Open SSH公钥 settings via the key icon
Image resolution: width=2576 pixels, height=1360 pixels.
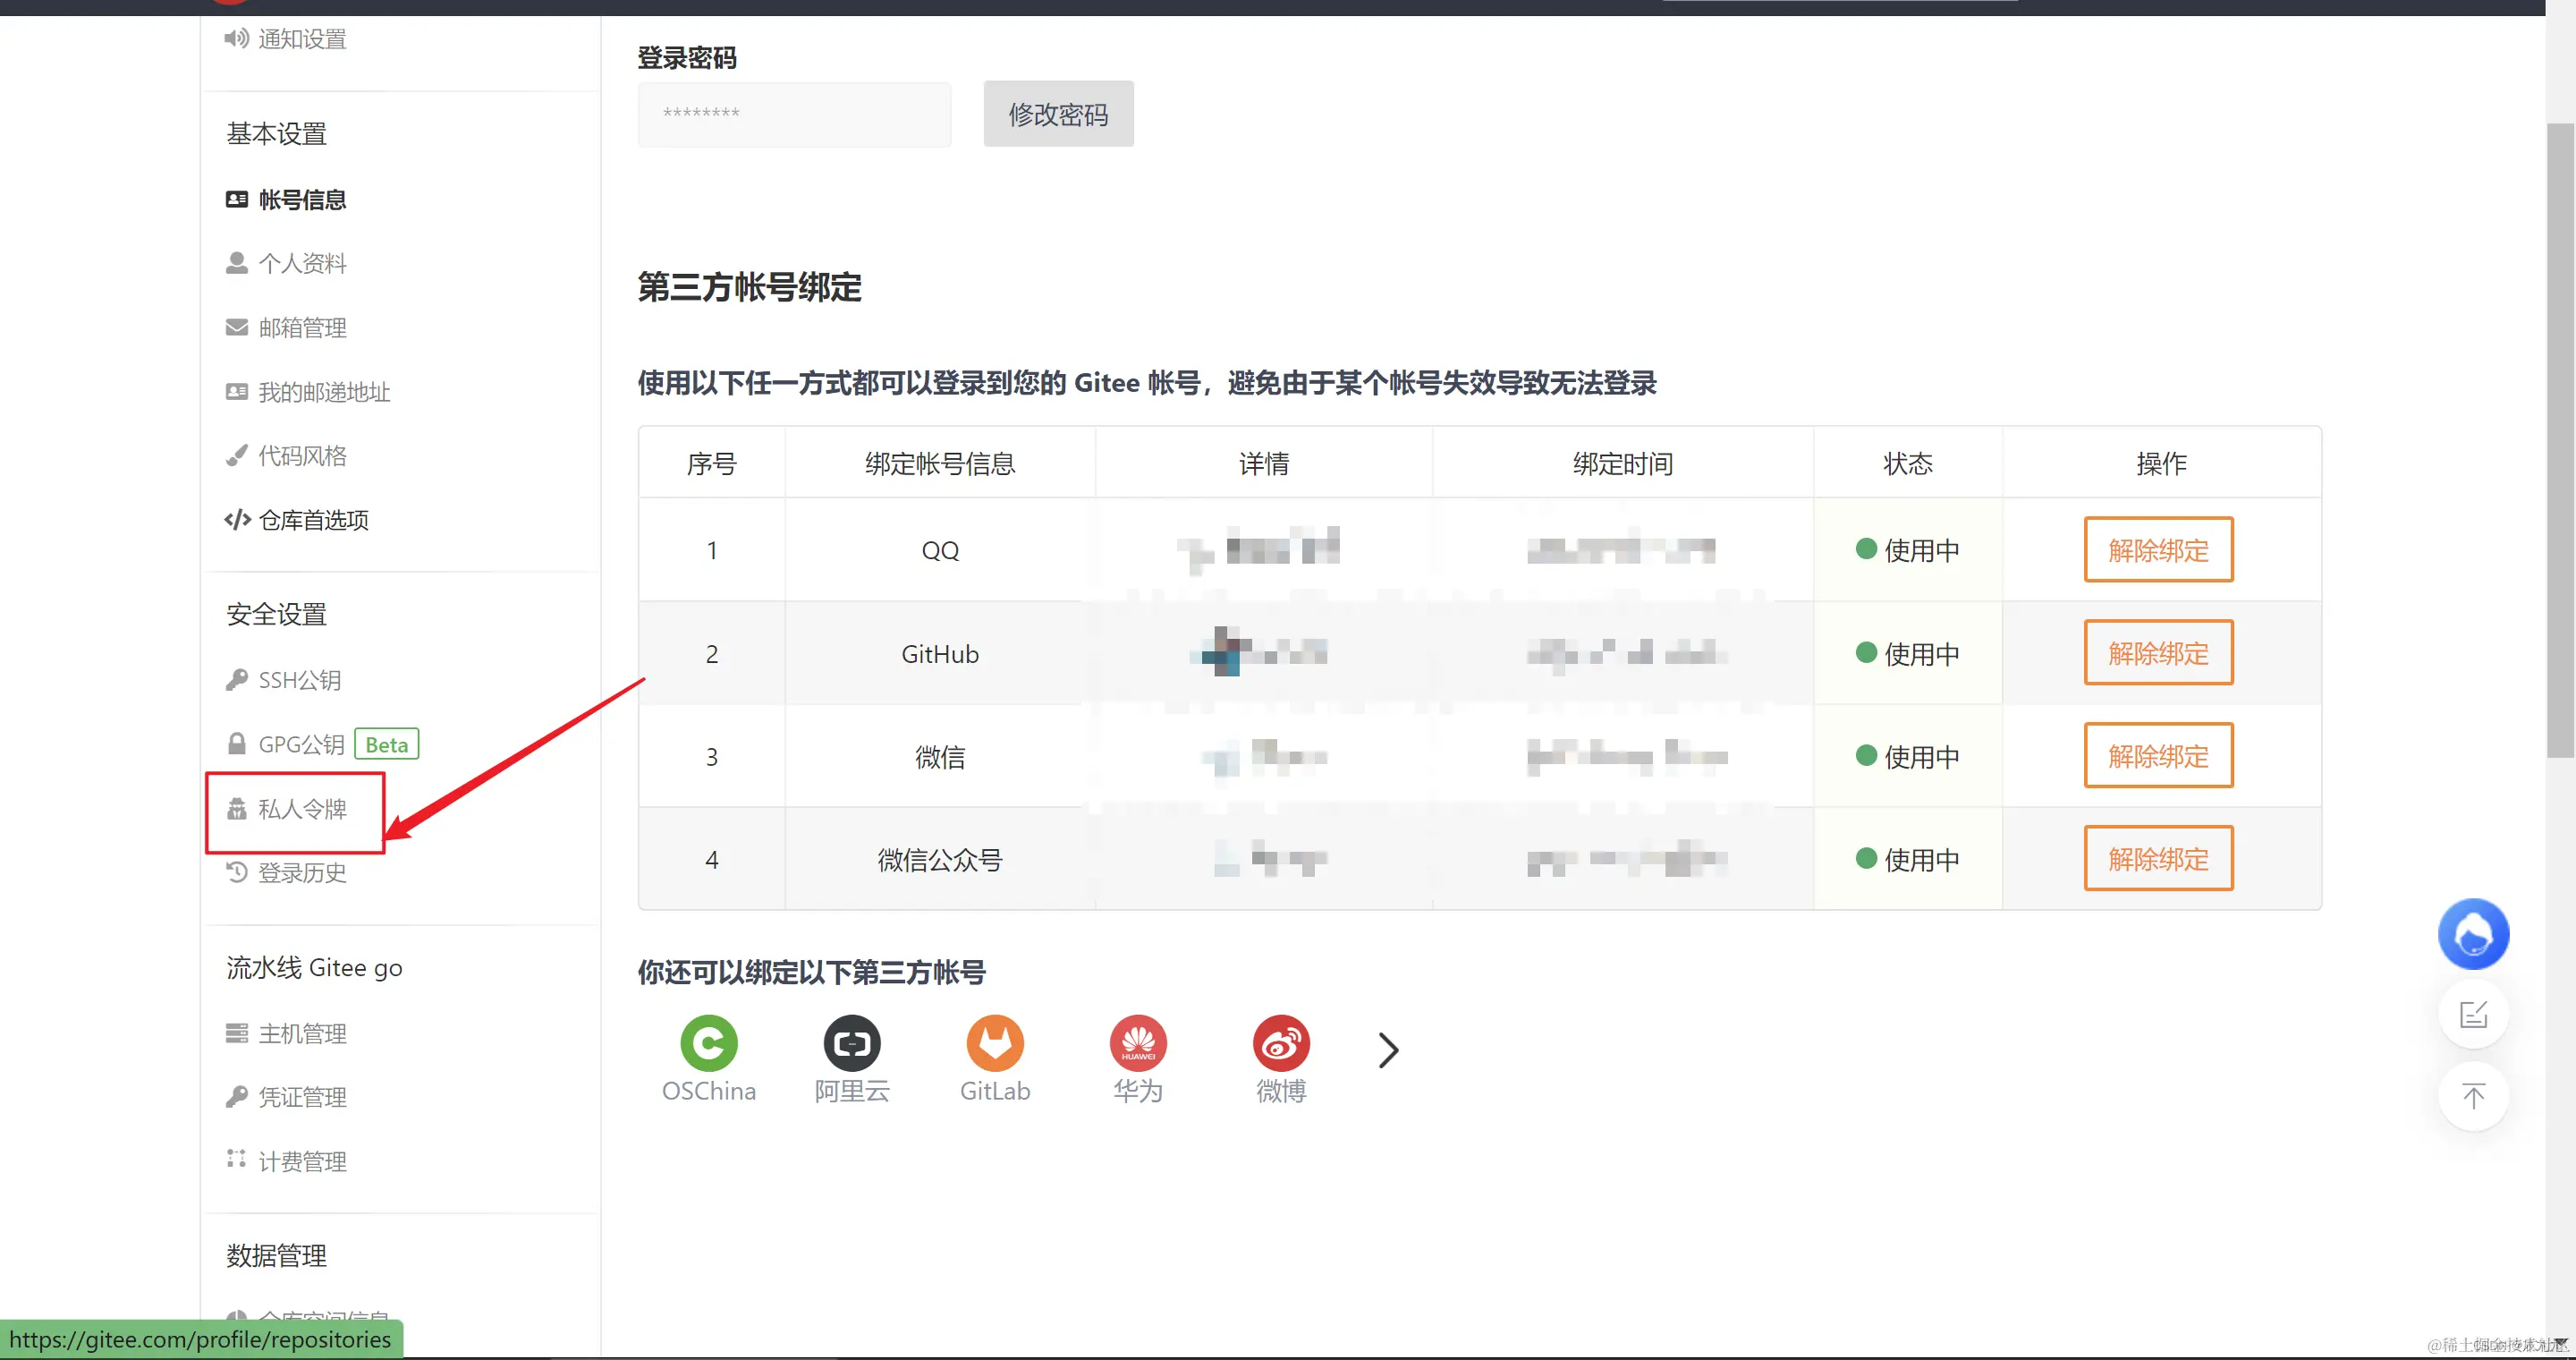tap(237, 679)
